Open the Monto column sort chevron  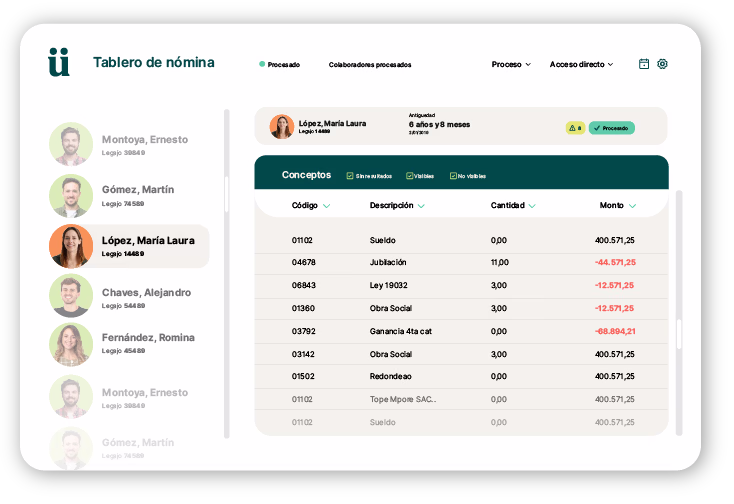632,206
